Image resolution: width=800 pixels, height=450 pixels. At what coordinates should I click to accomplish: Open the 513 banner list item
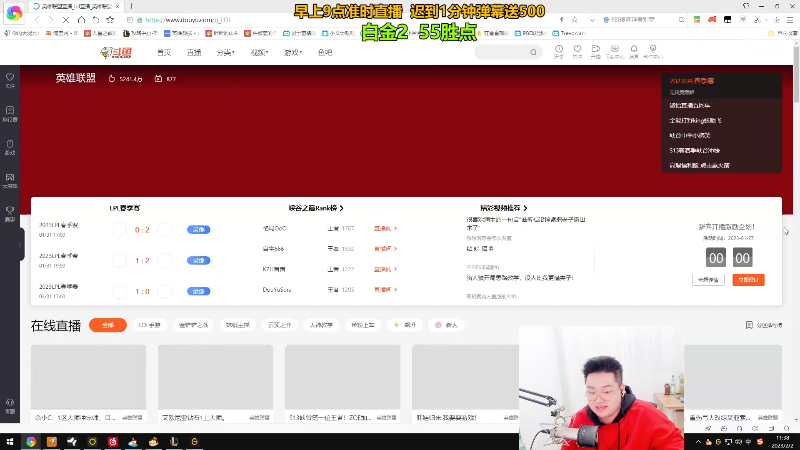694,151
